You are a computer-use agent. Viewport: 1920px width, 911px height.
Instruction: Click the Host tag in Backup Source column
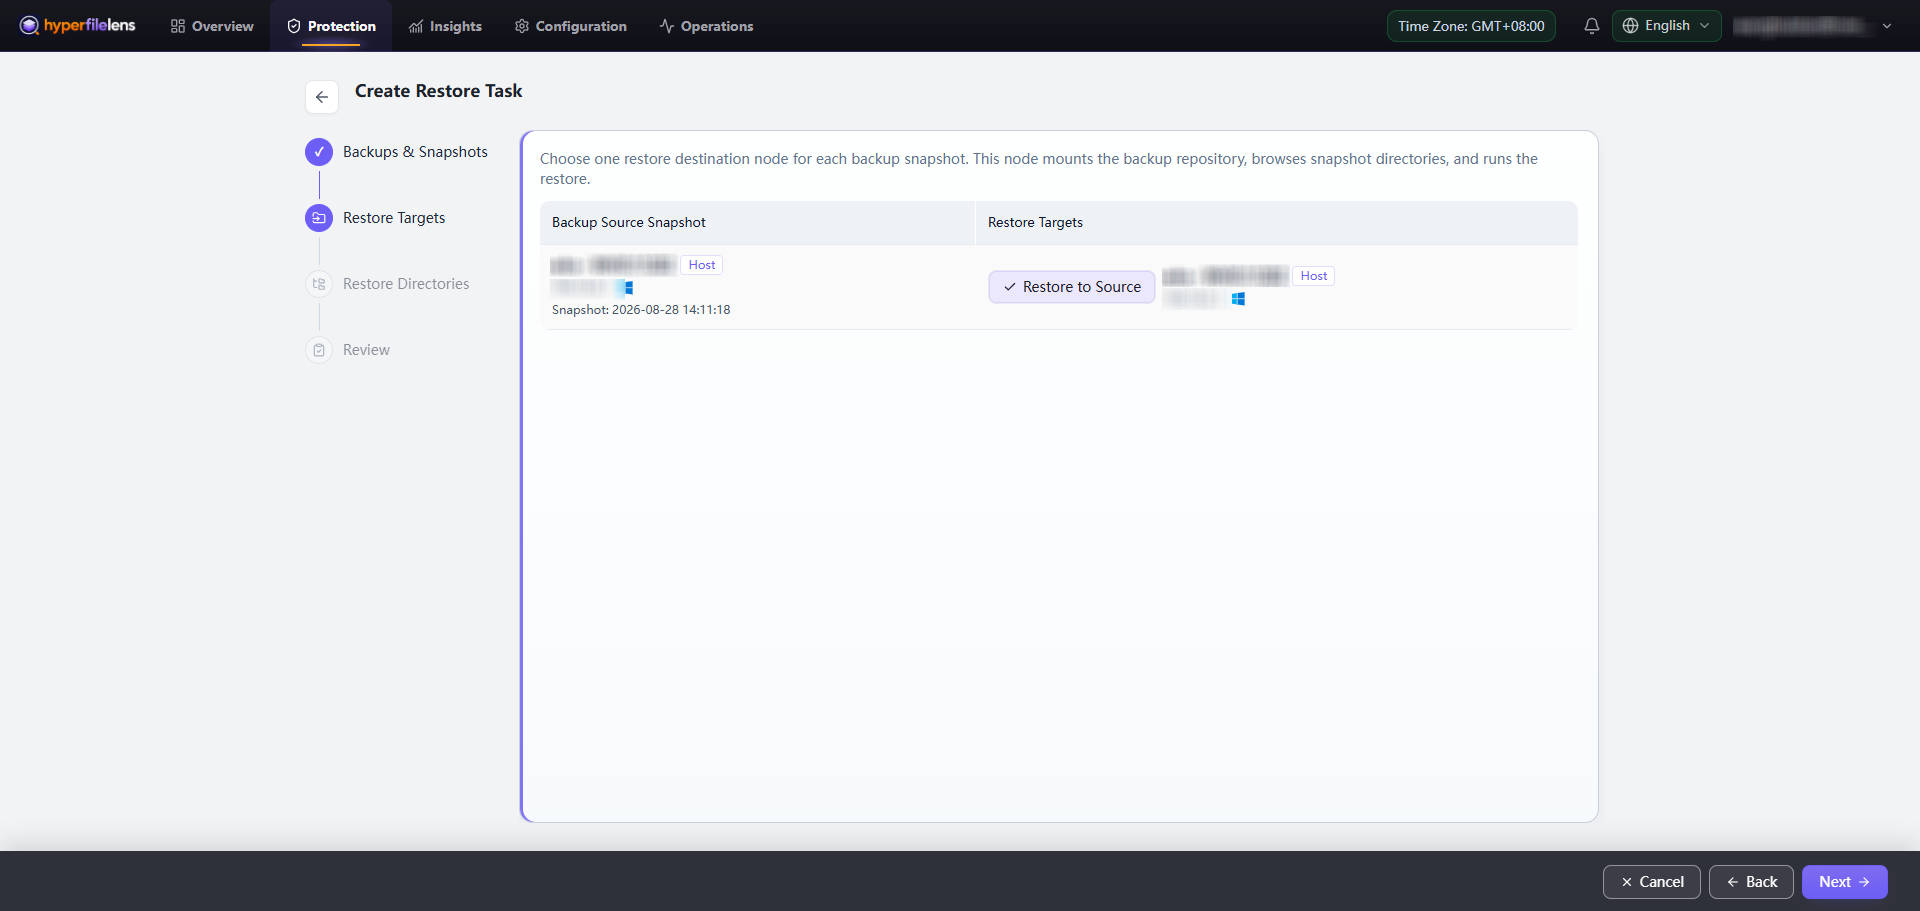(x=702, y=265)
